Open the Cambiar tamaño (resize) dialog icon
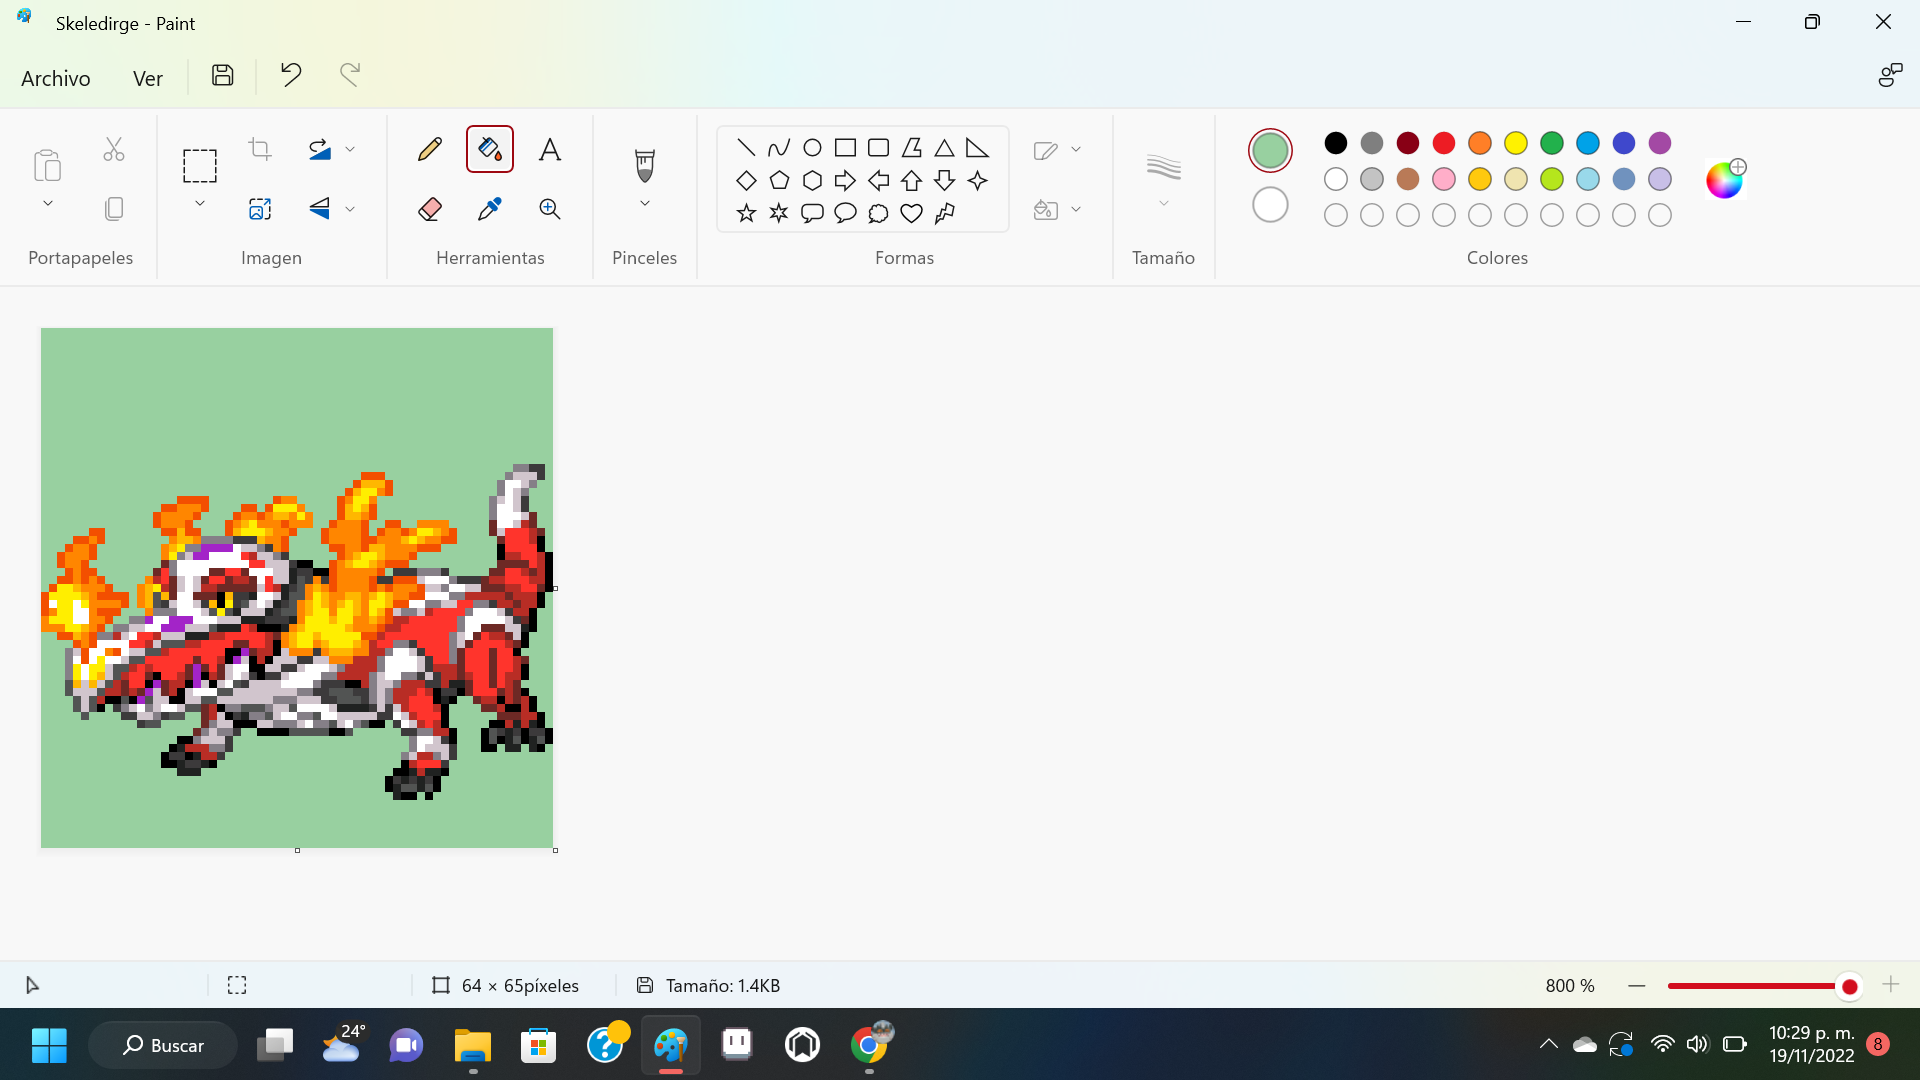 (259, 209)
